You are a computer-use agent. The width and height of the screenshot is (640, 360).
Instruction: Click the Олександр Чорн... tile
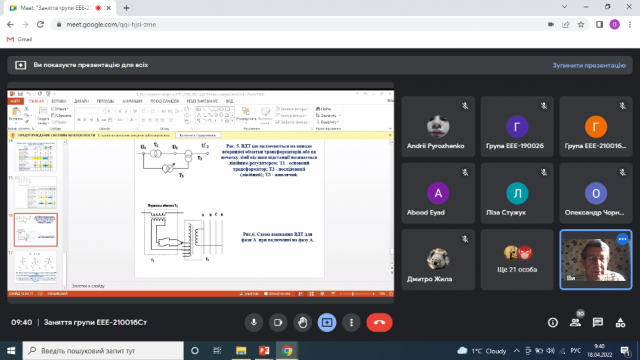pos(596,193)
